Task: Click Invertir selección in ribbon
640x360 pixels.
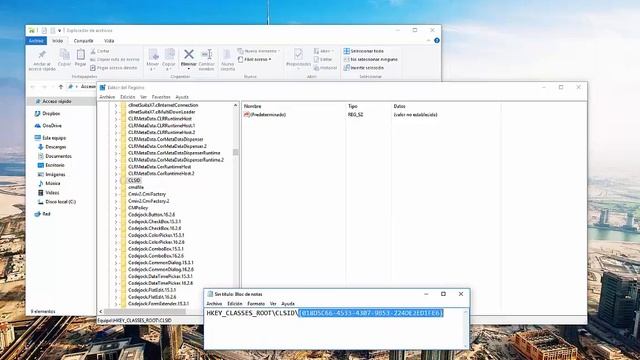Action: (364, 68)
